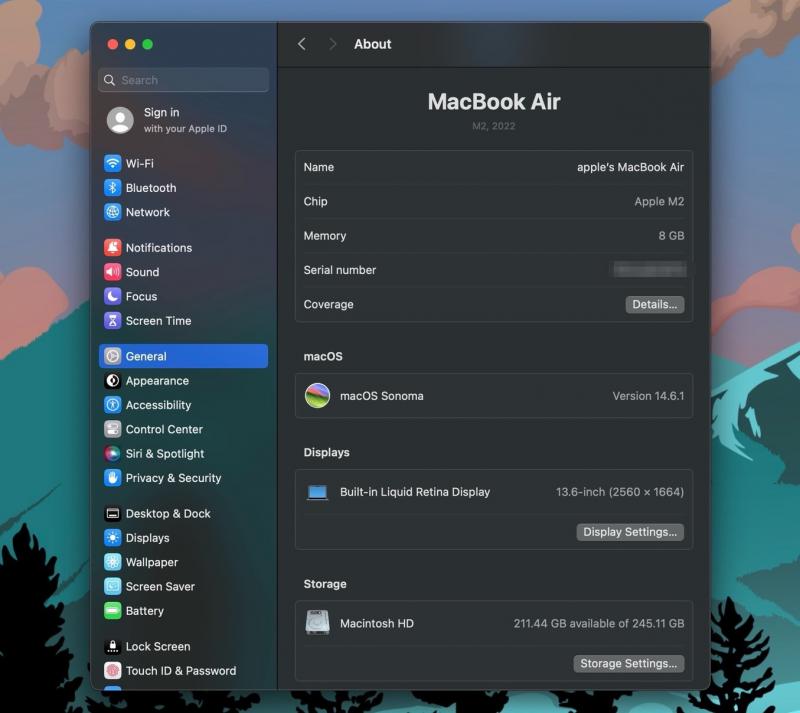Click the Displays sun icon in sidebar

pos(112,538)
